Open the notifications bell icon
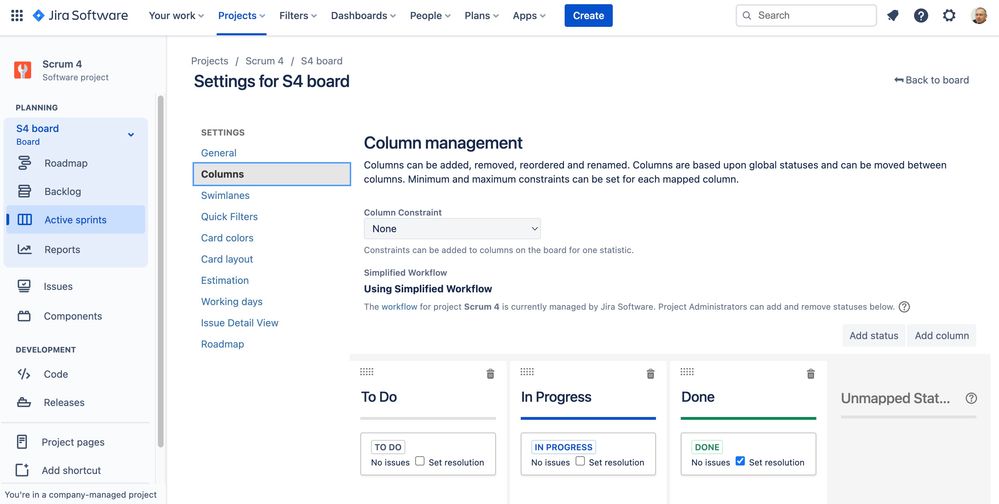The width and height of the screenshot is (999, 504). coord(893,15)
